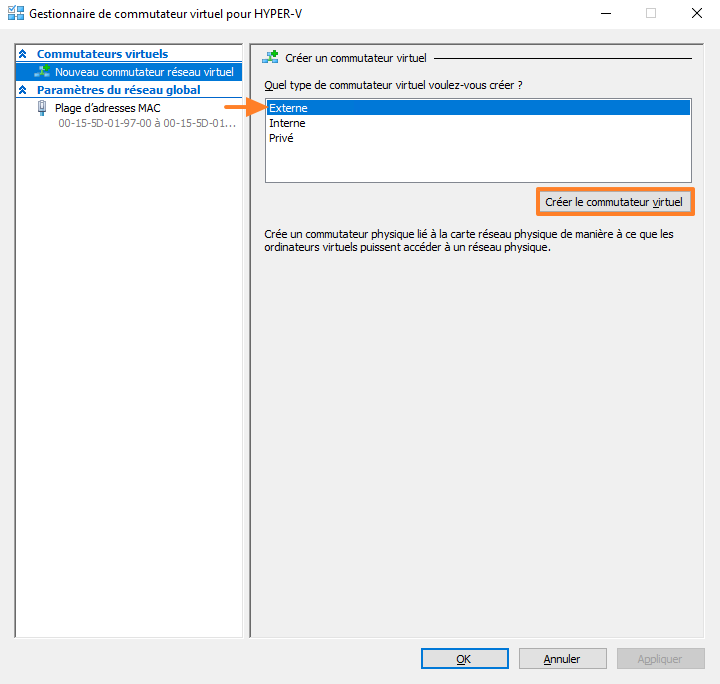Minimize the switch manager window
This screenshot has height=684, width=720.
click(x=605, y=14)
